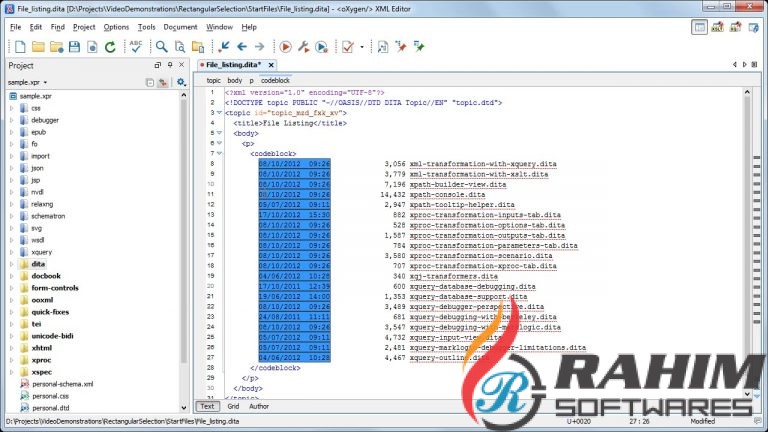This screenshot has height=432, width=768.
Task: Validate the document with the red checkmark icon
Action: pyautogui.click(x=348, y=47)
